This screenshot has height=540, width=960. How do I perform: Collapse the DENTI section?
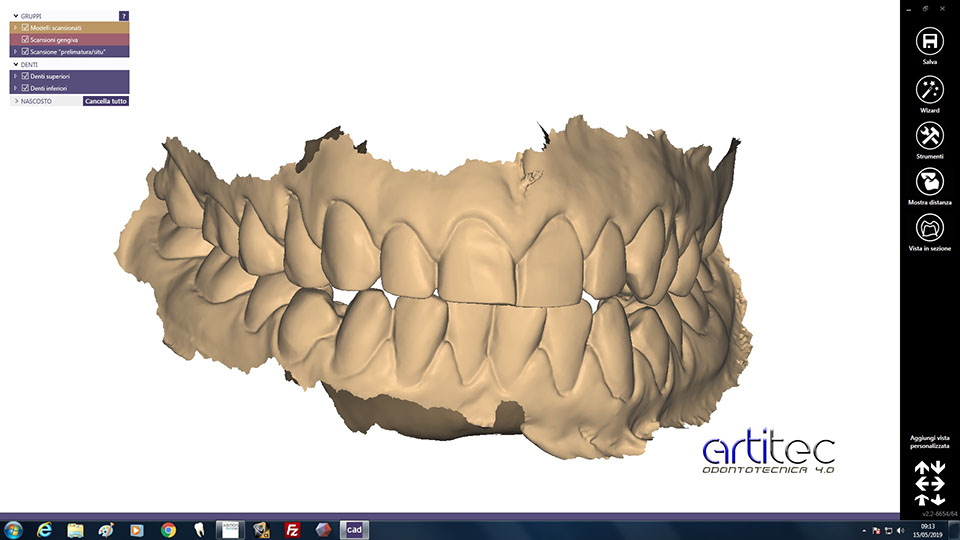[x=15, y=64]
